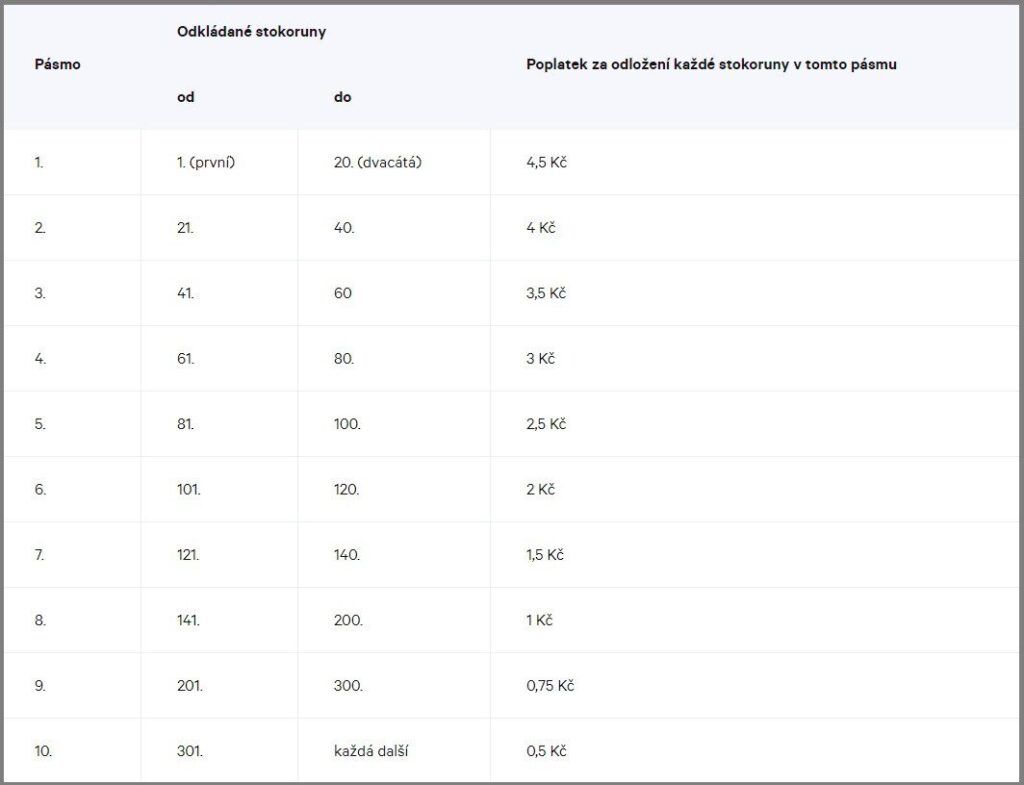This screenshot has width=1024, height=785.
Task: Select the 2,5 Kč fee cell
Action: coord(546,424)
